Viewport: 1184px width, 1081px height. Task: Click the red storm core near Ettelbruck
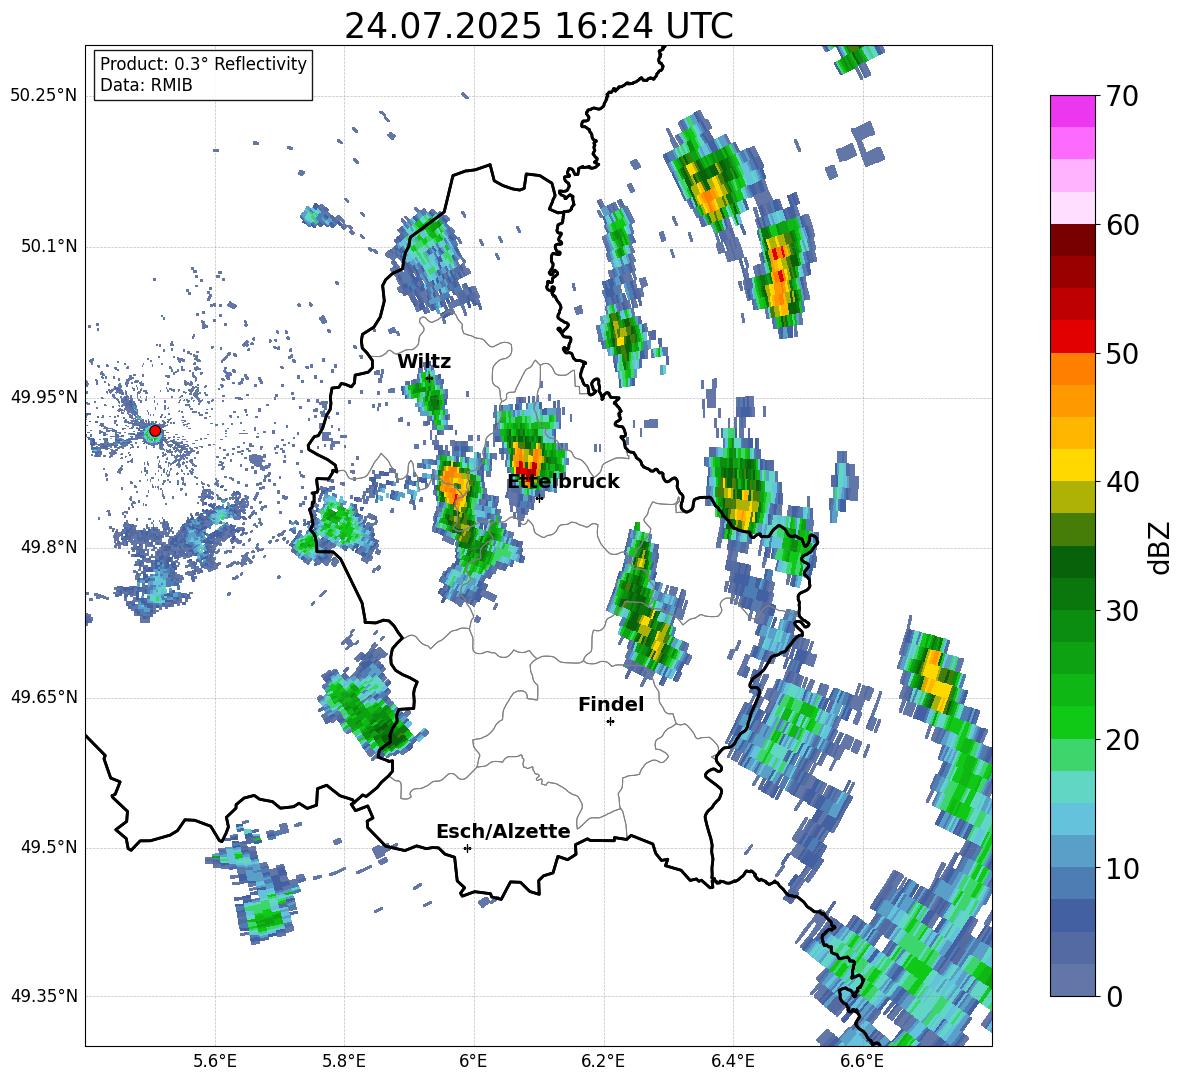coord(525,469)
